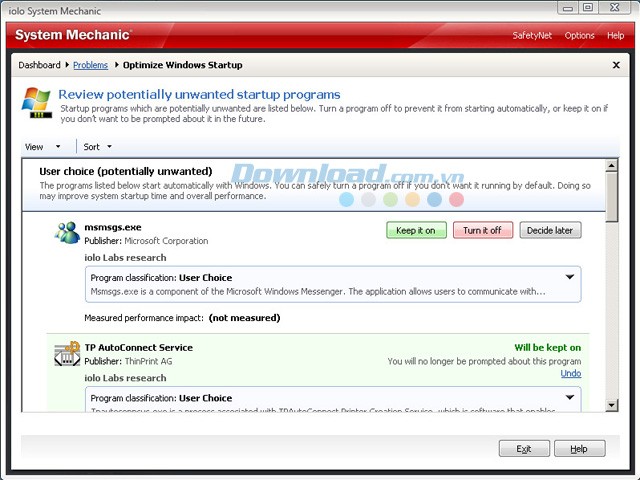Go back to Problems via breadcrumb link
The width and height of the screenshot is (640, 480).
(90, 65)
